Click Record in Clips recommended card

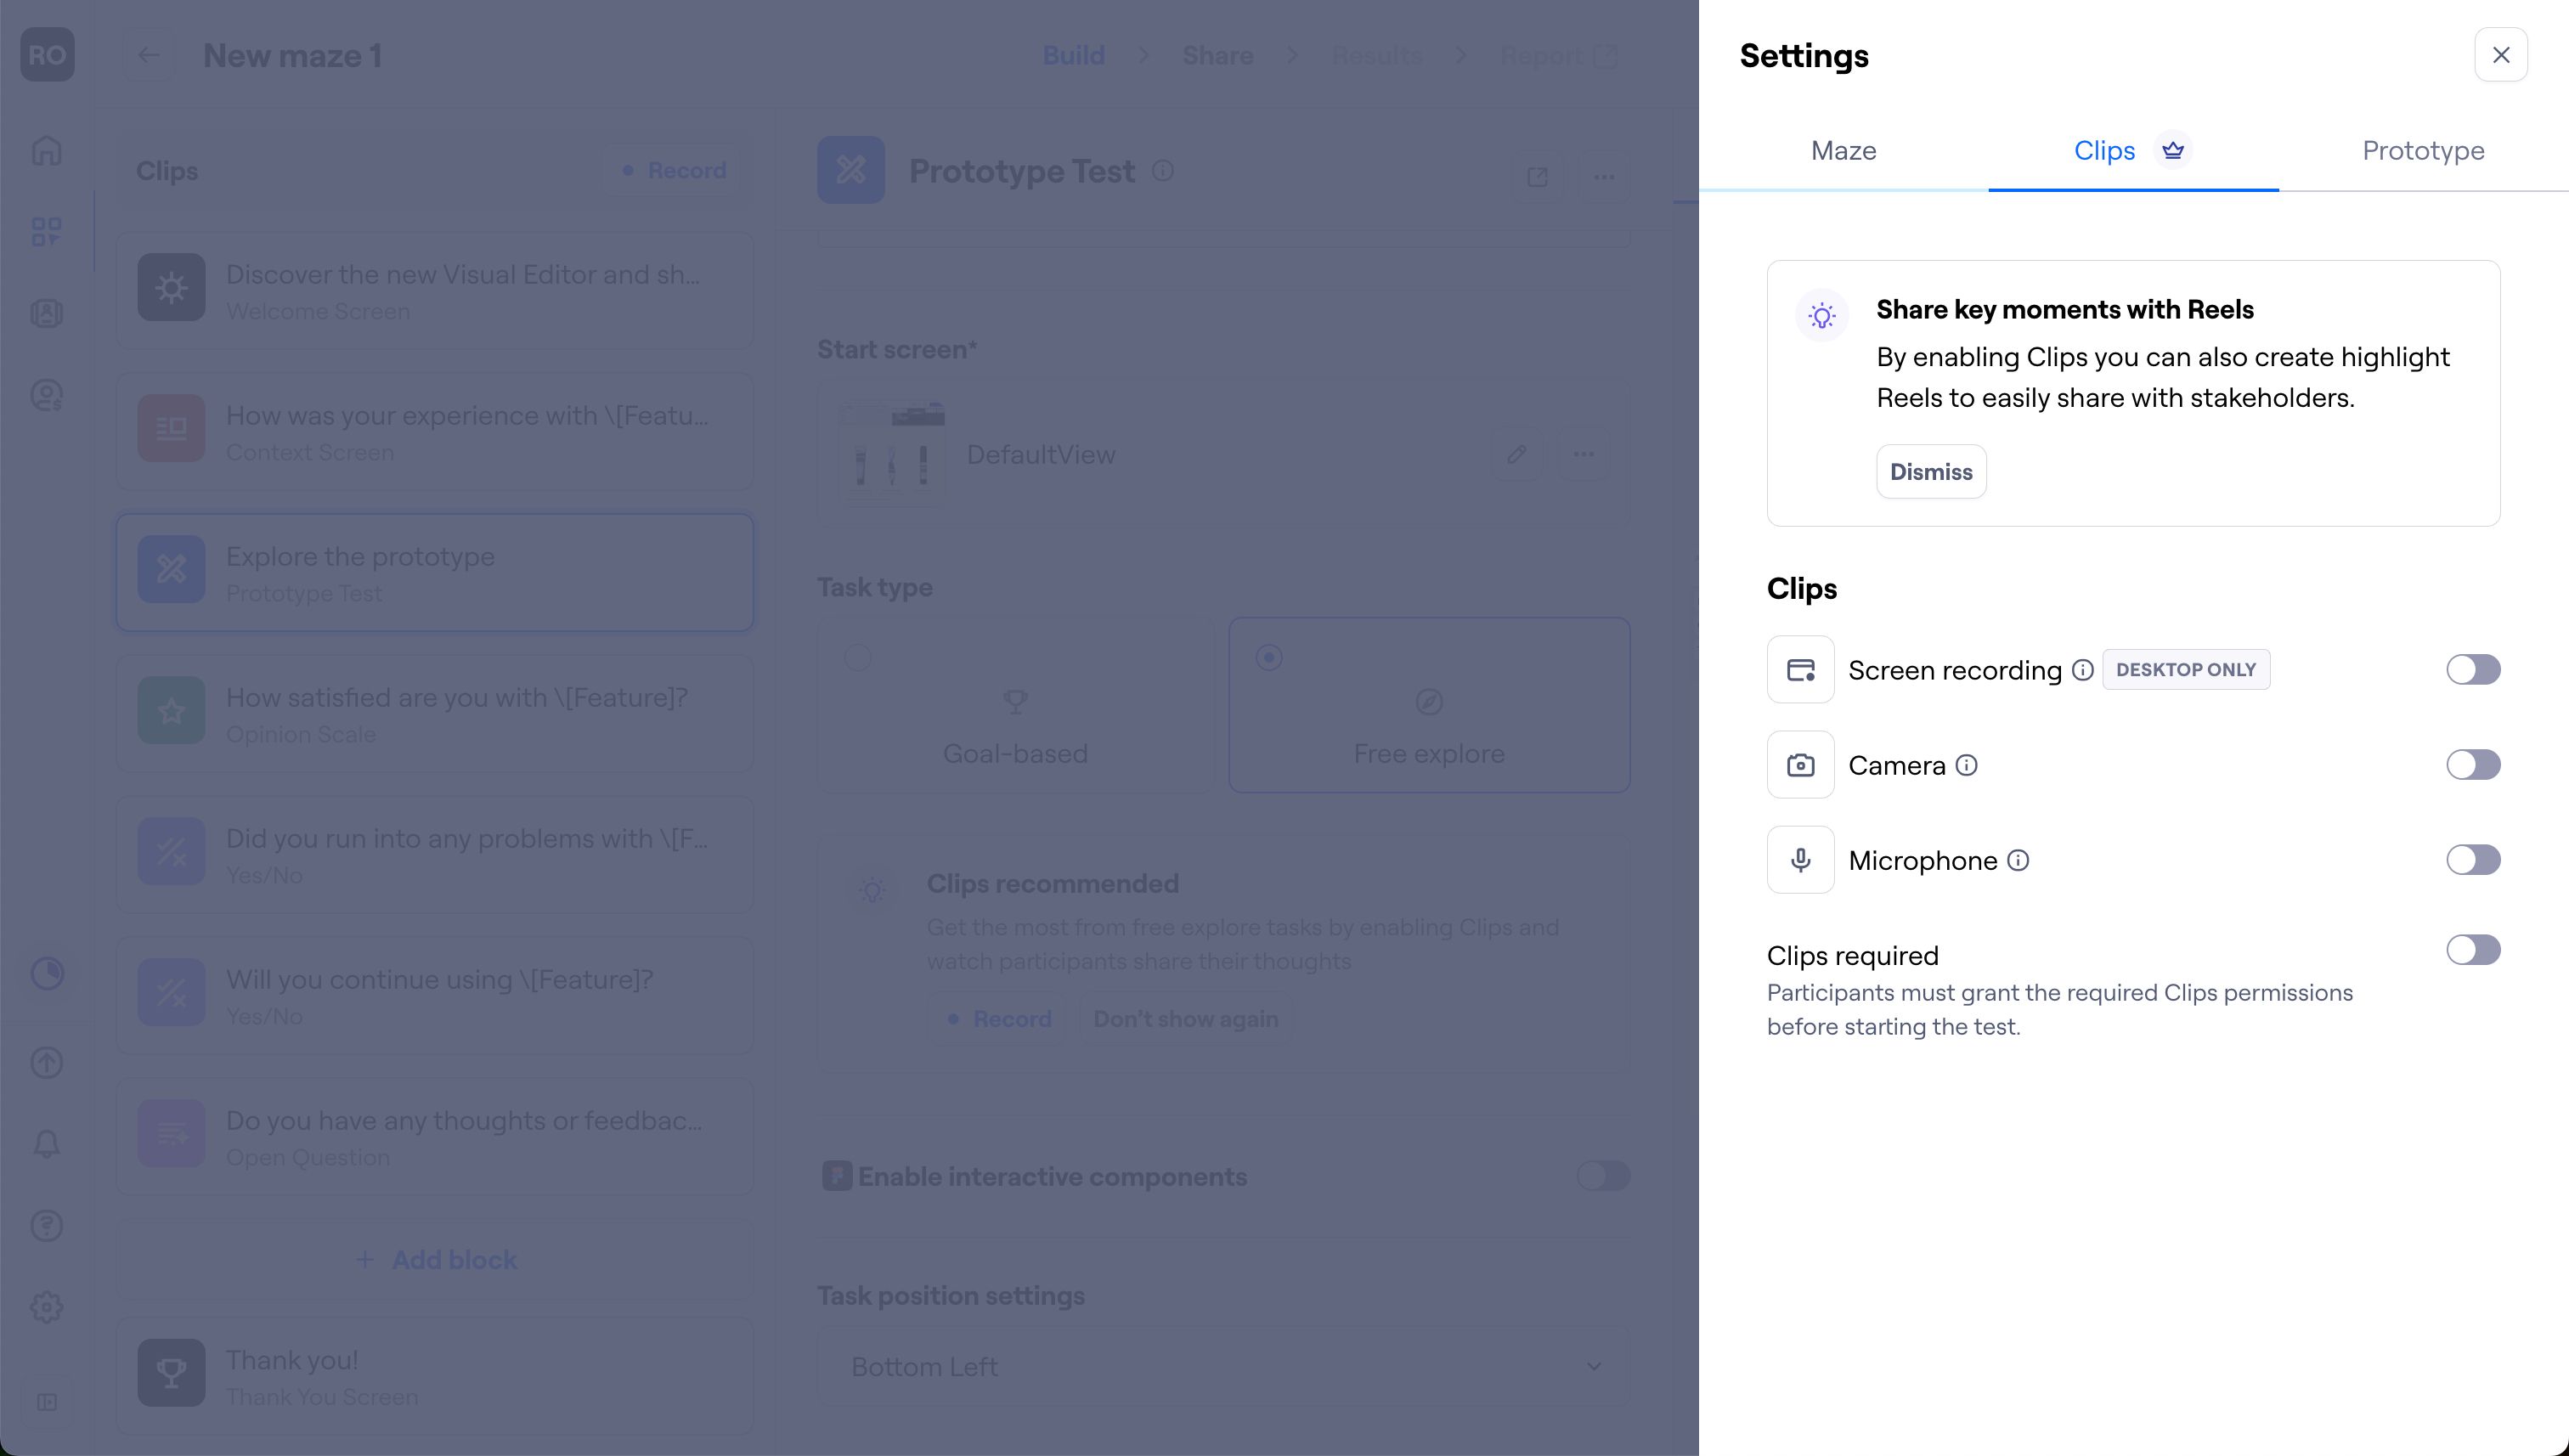click(x=999, y=1018)
